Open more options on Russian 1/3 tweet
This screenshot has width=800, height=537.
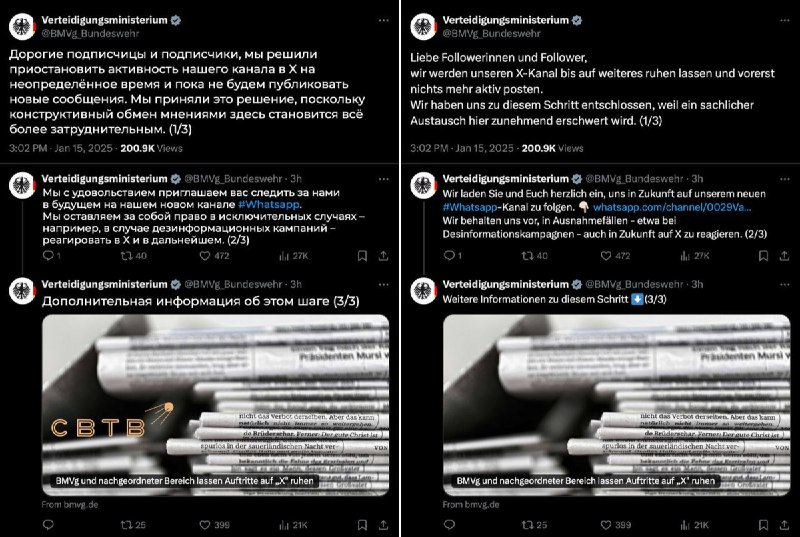tap(384, 20)
